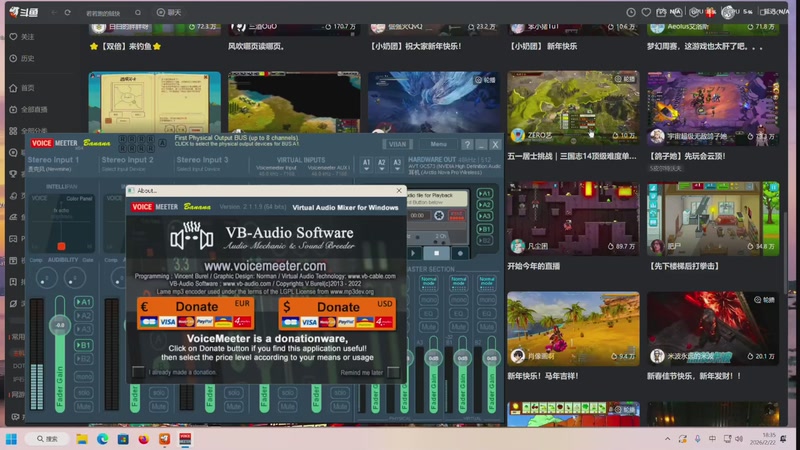Select input device for Stereo Input 2
Viewport: 800px width, 450px height.
123,169
